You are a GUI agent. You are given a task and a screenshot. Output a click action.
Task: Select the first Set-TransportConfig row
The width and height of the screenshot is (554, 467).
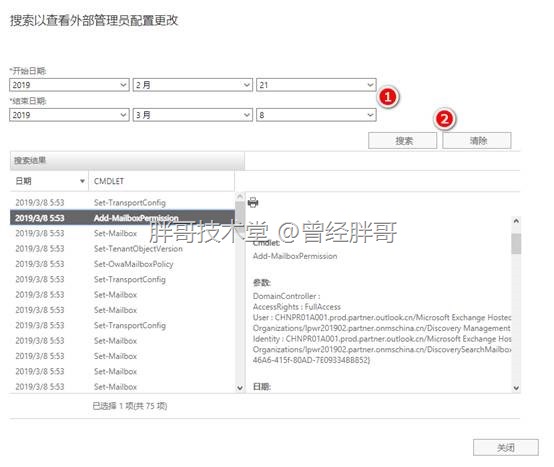coord(122,202)
